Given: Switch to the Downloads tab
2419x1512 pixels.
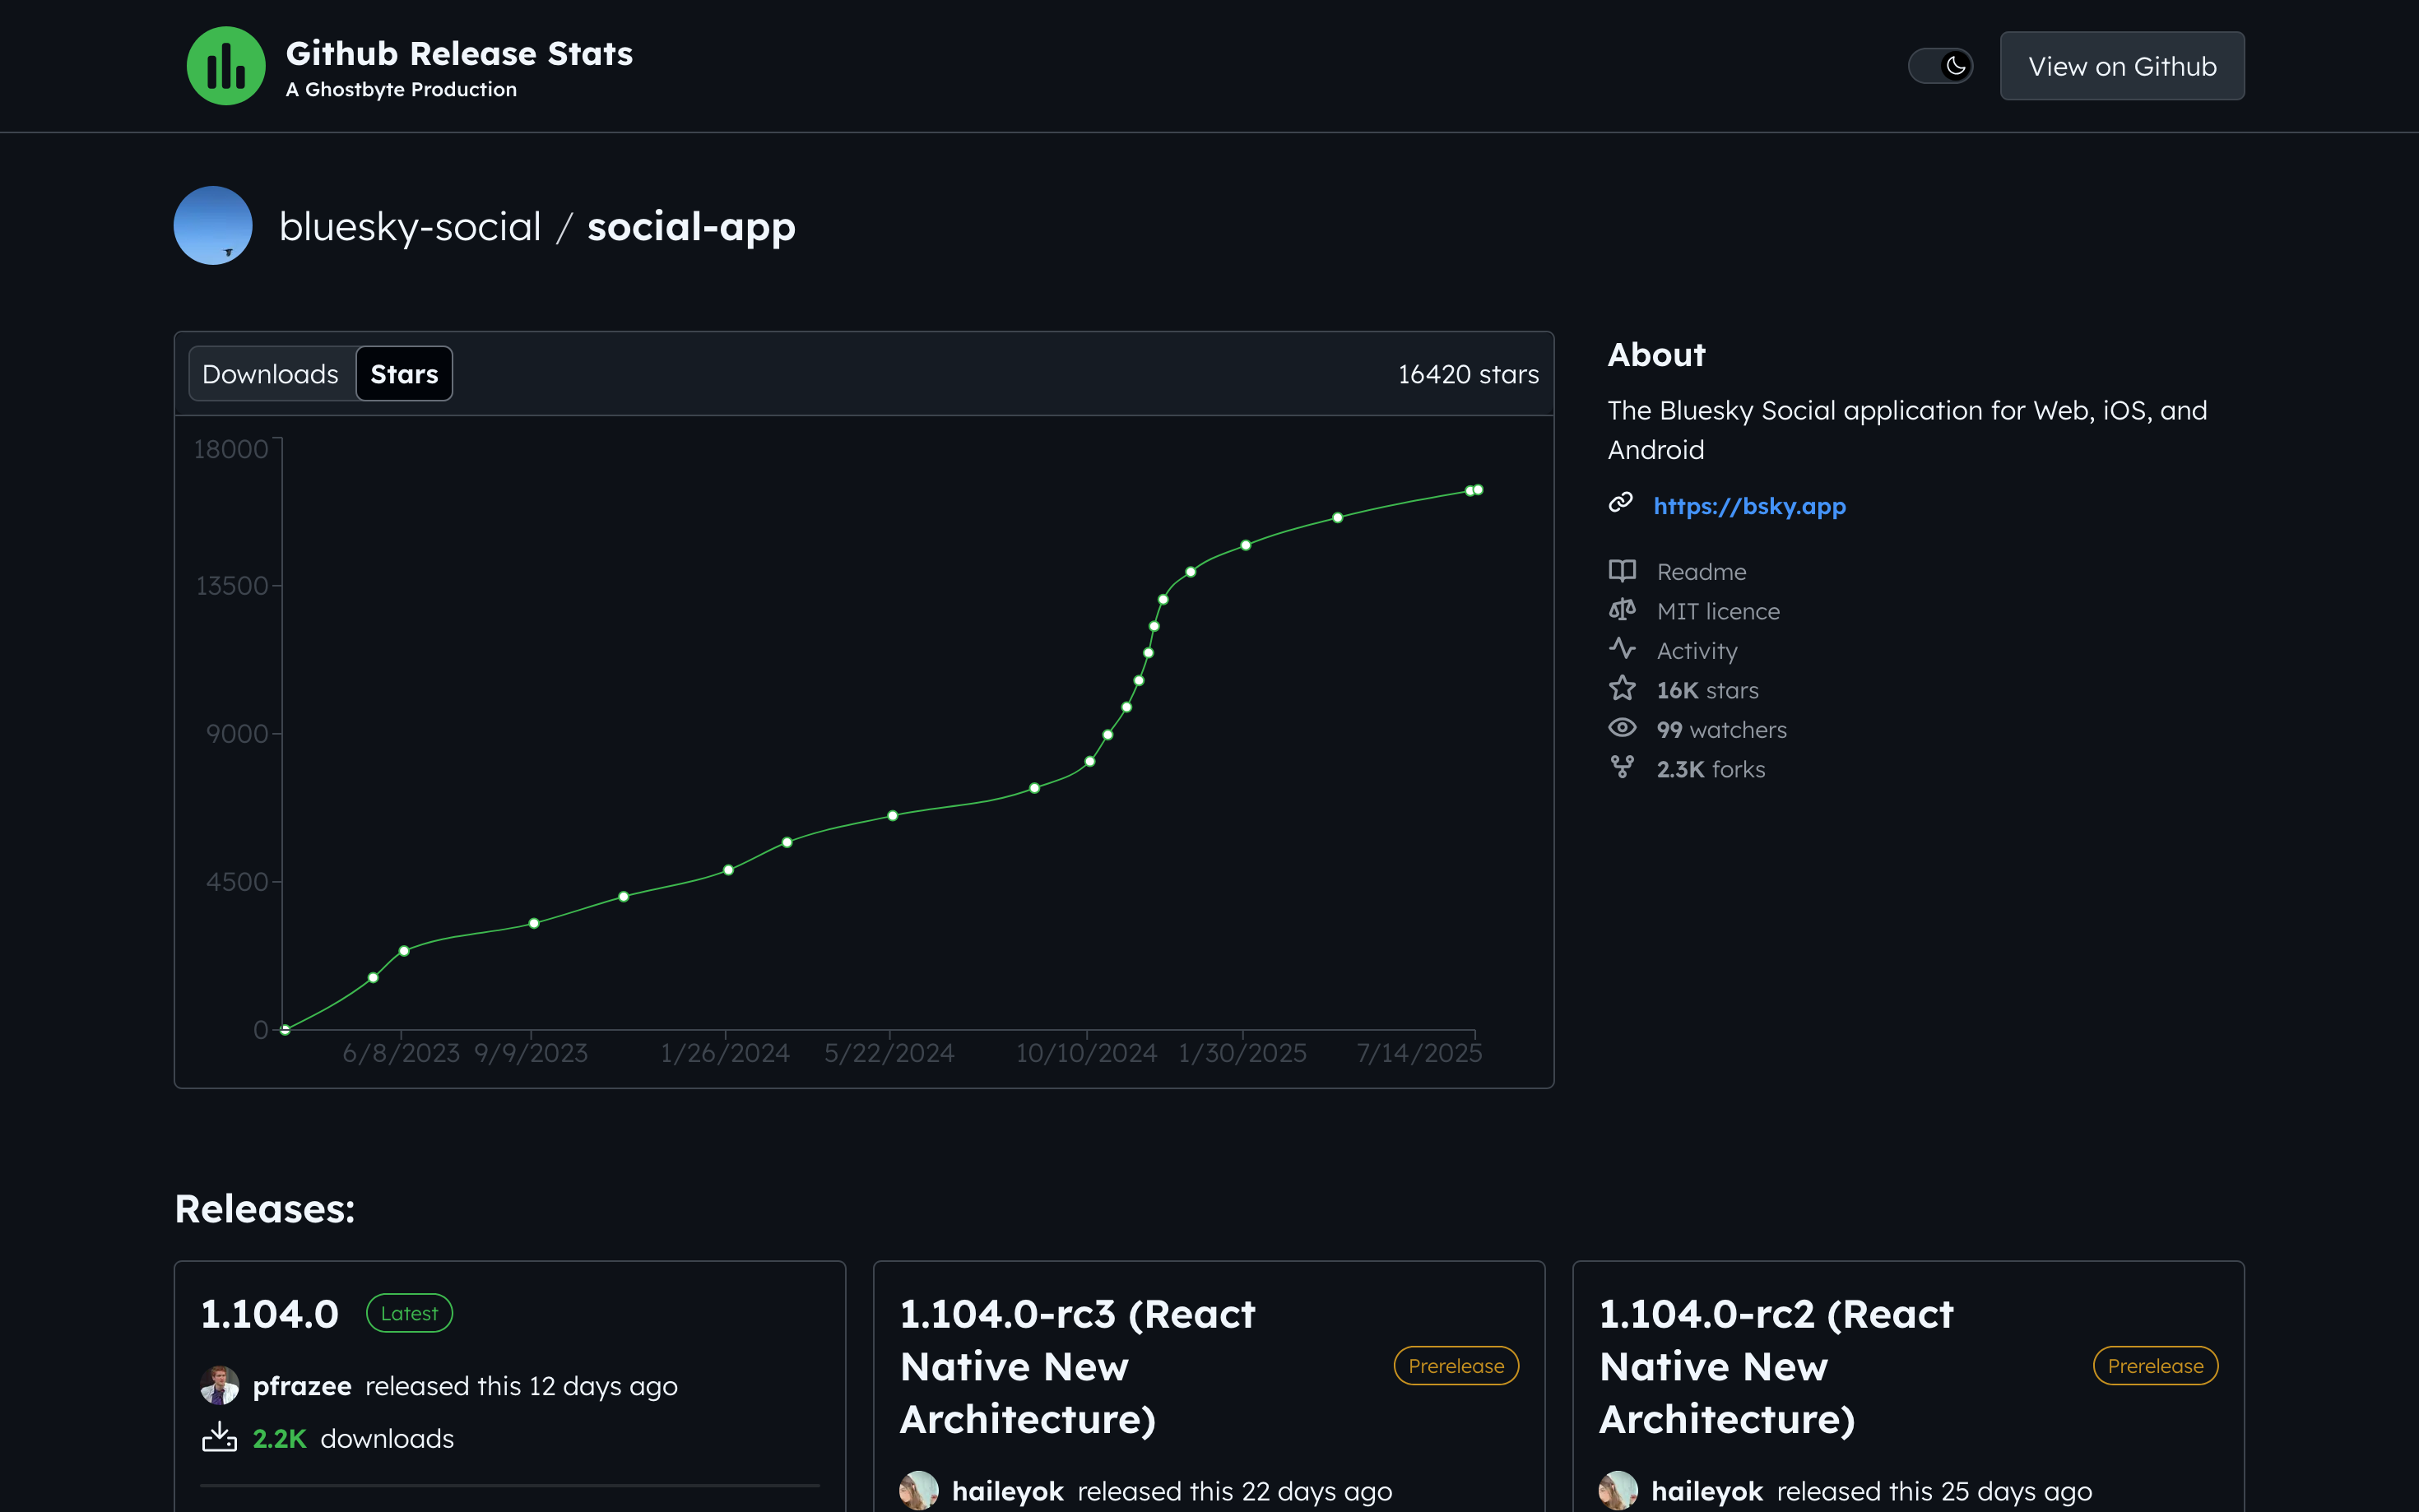Looking at the screenshot, I should click(x=270, y=374).
